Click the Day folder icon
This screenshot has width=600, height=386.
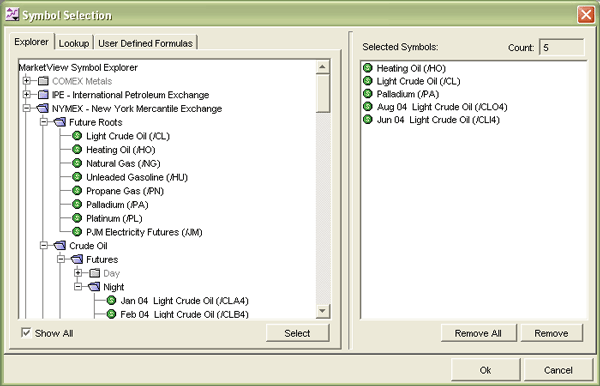pyautogui.click(x=95, y=273)
